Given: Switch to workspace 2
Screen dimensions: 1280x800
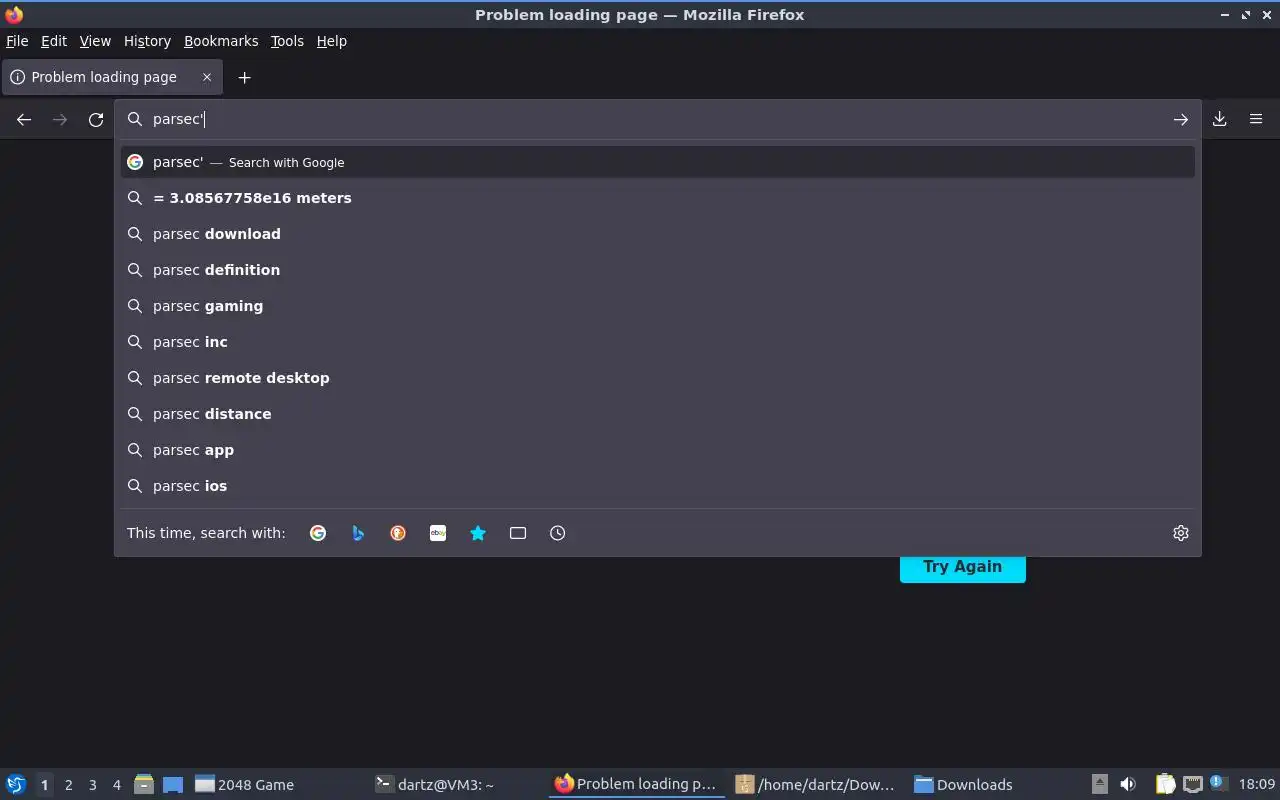Looking at the screenshot, I should (69, 785).
